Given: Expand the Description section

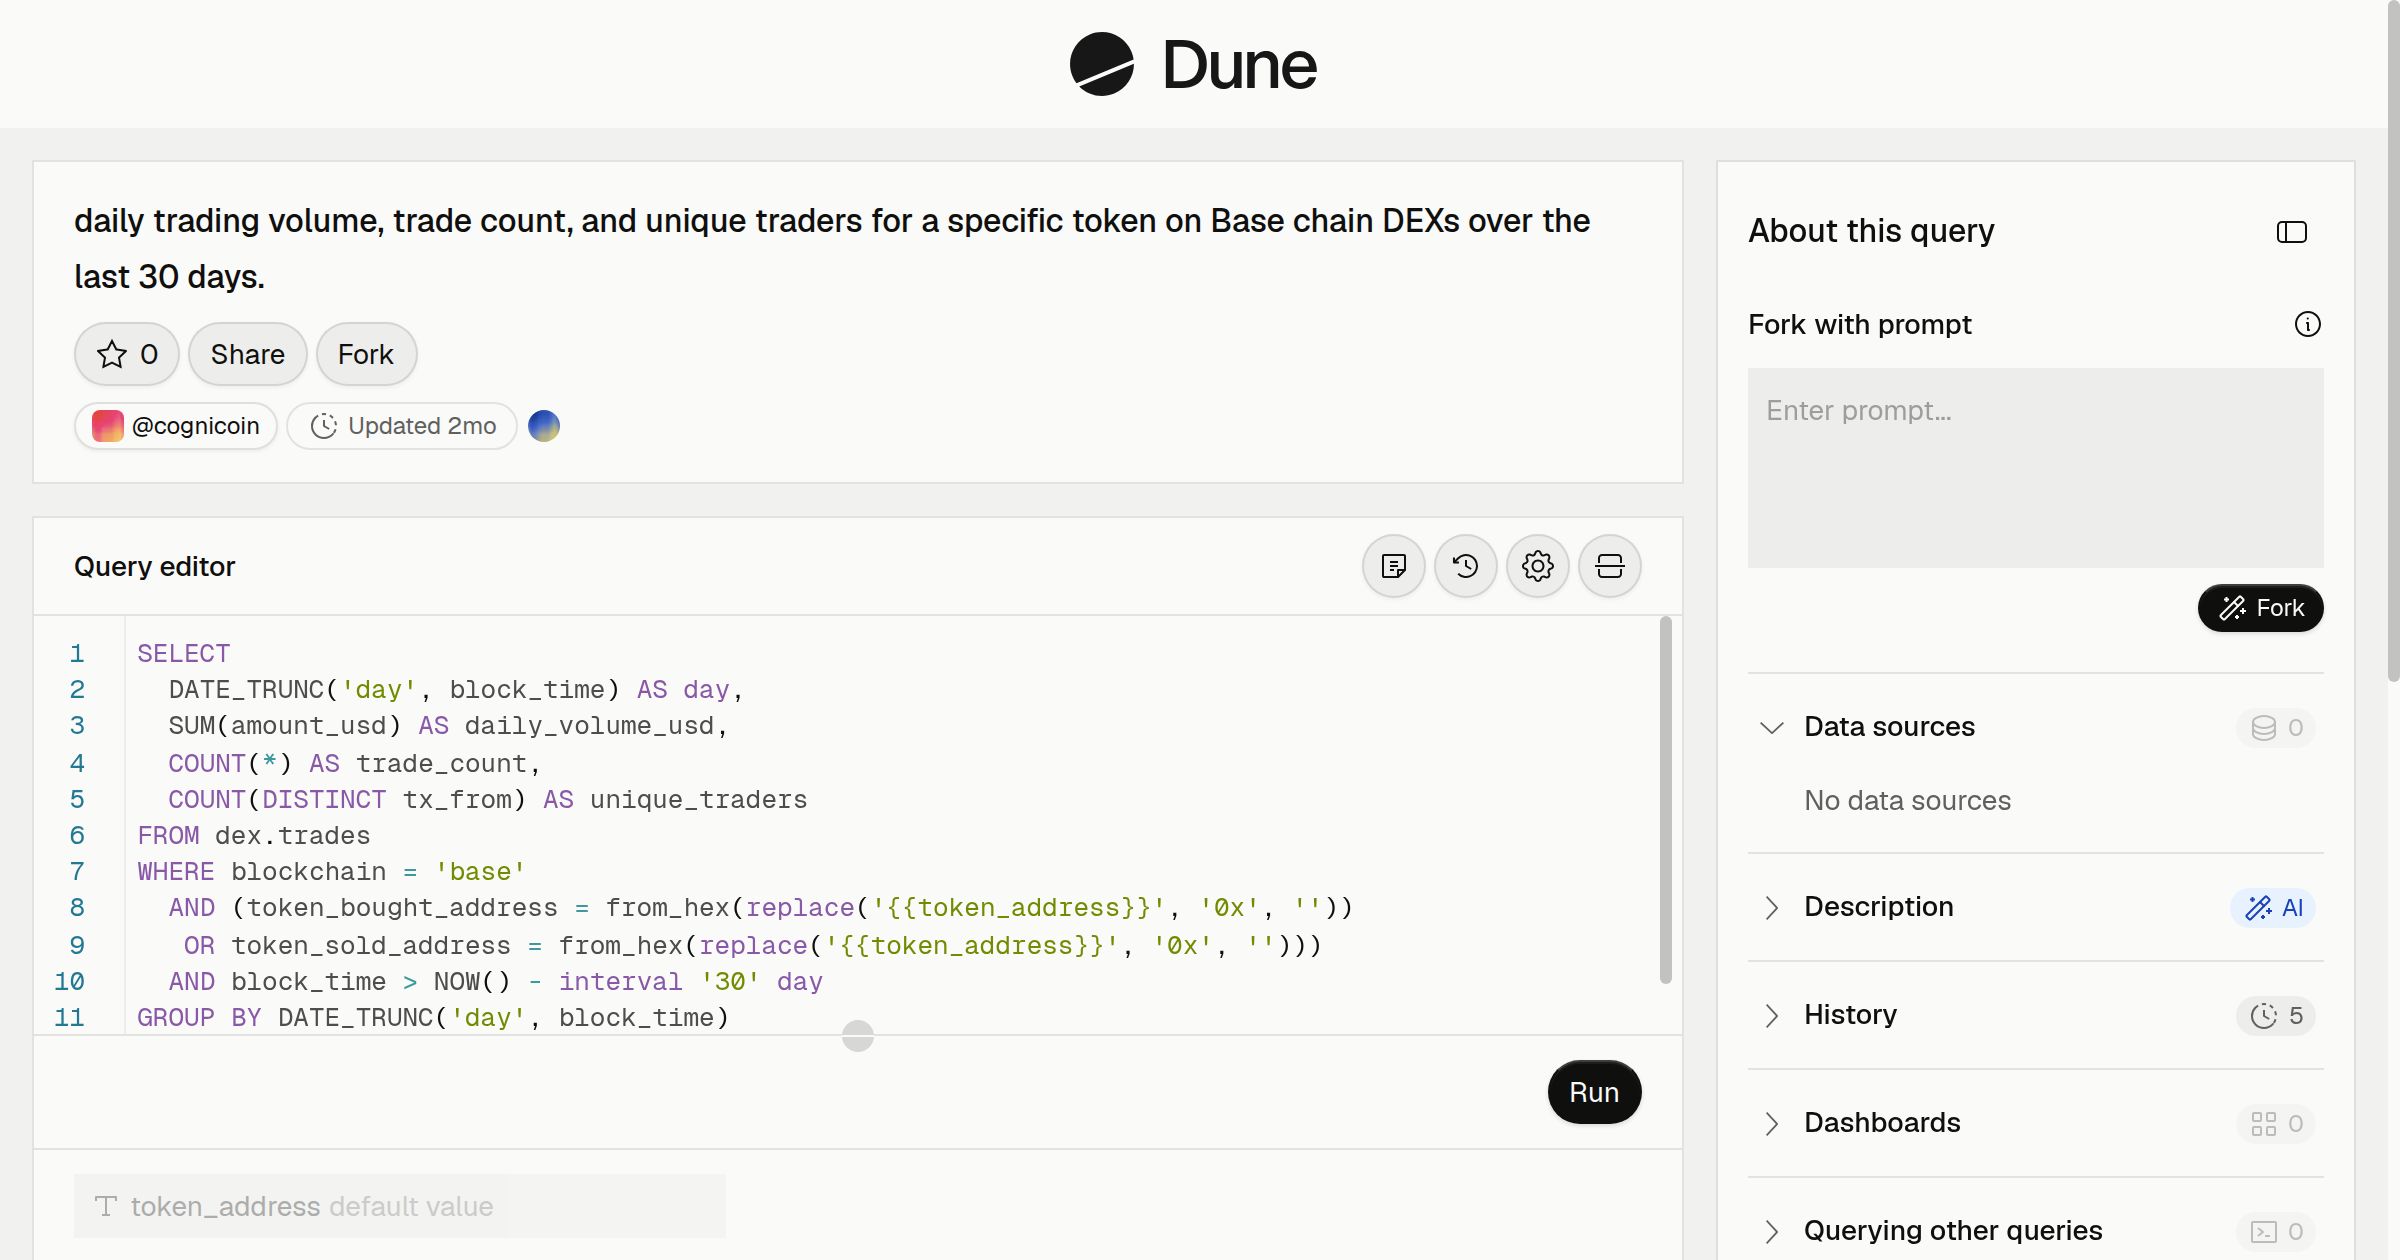Looking at the screenshot, I should pos(1771,907).
